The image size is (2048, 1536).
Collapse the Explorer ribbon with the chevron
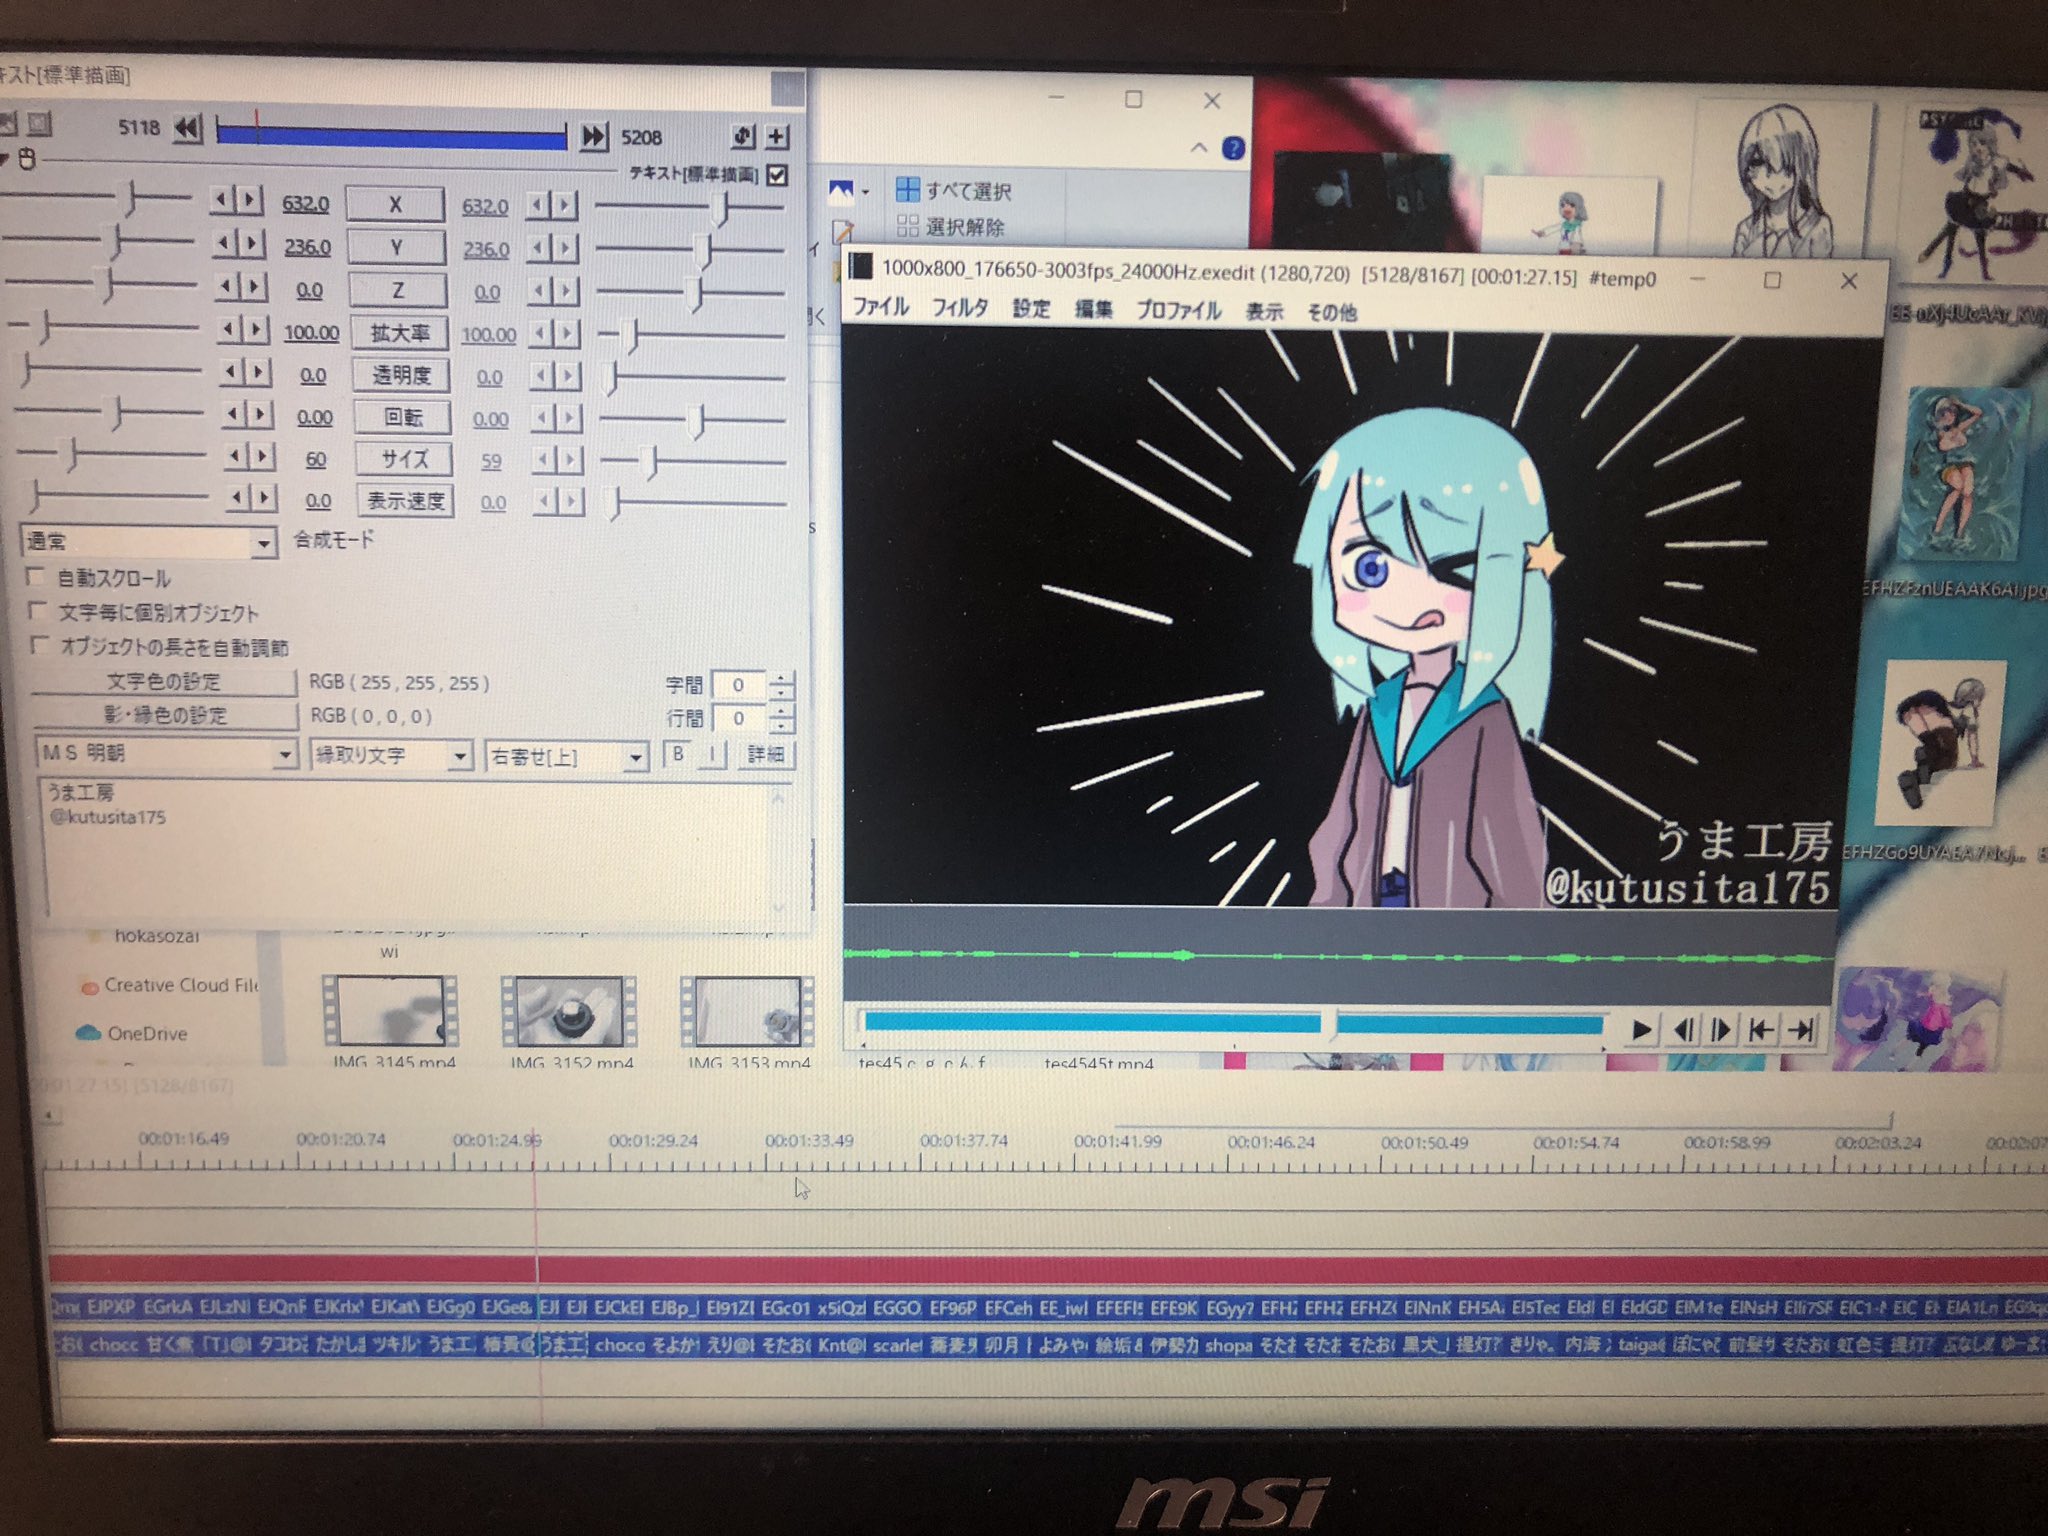[1199, 148]
